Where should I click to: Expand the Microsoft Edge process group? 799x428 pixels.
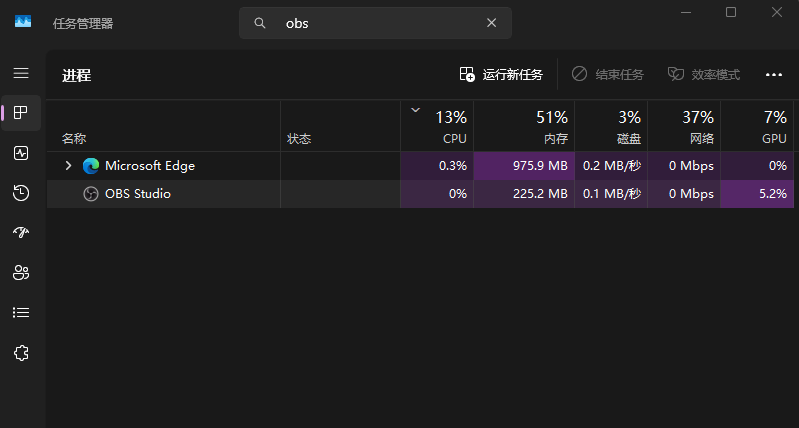click(x=68, y=166)
